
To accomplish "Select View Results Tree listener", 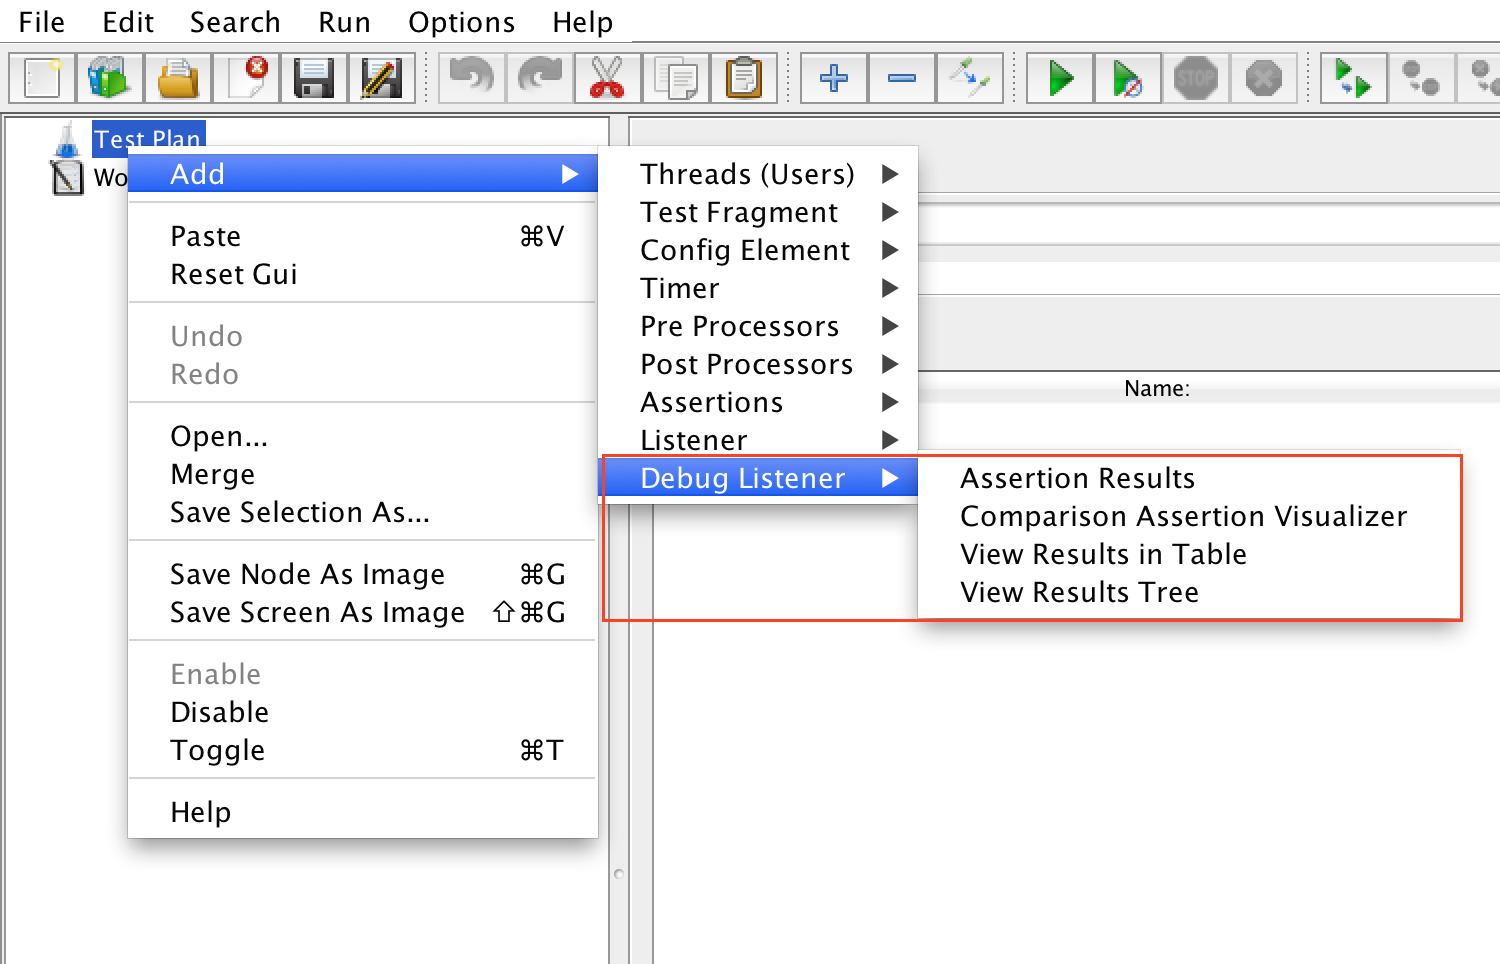I will click(x=1079, y=592).
